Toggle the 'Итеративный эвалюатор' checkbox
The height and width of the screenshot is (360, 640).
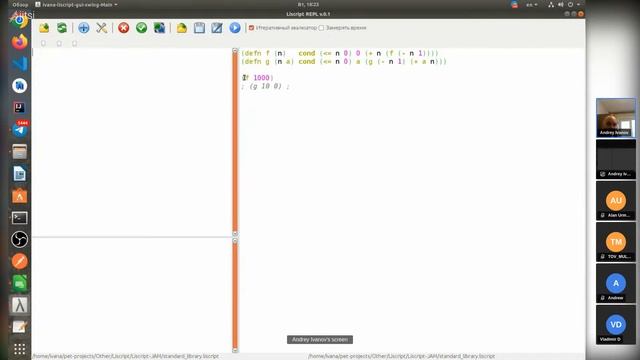click(x=251, y=28)
